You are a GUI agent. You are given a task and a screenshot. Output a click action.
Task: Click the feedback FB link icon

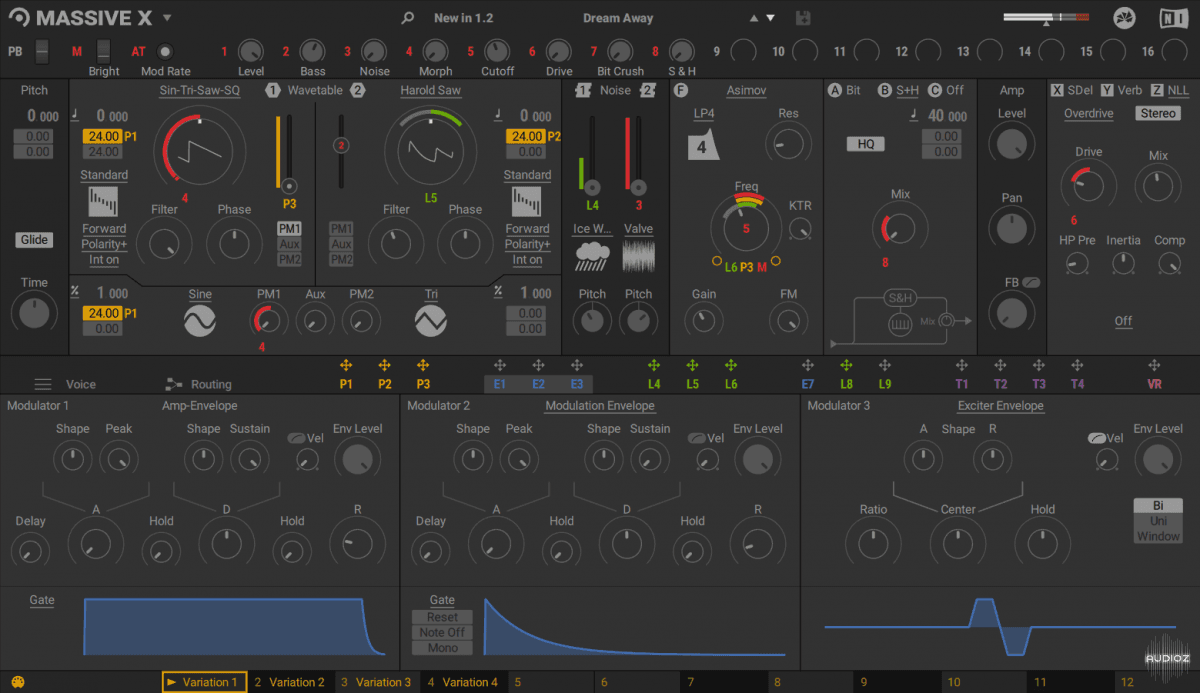click(x=1032, y=283)
